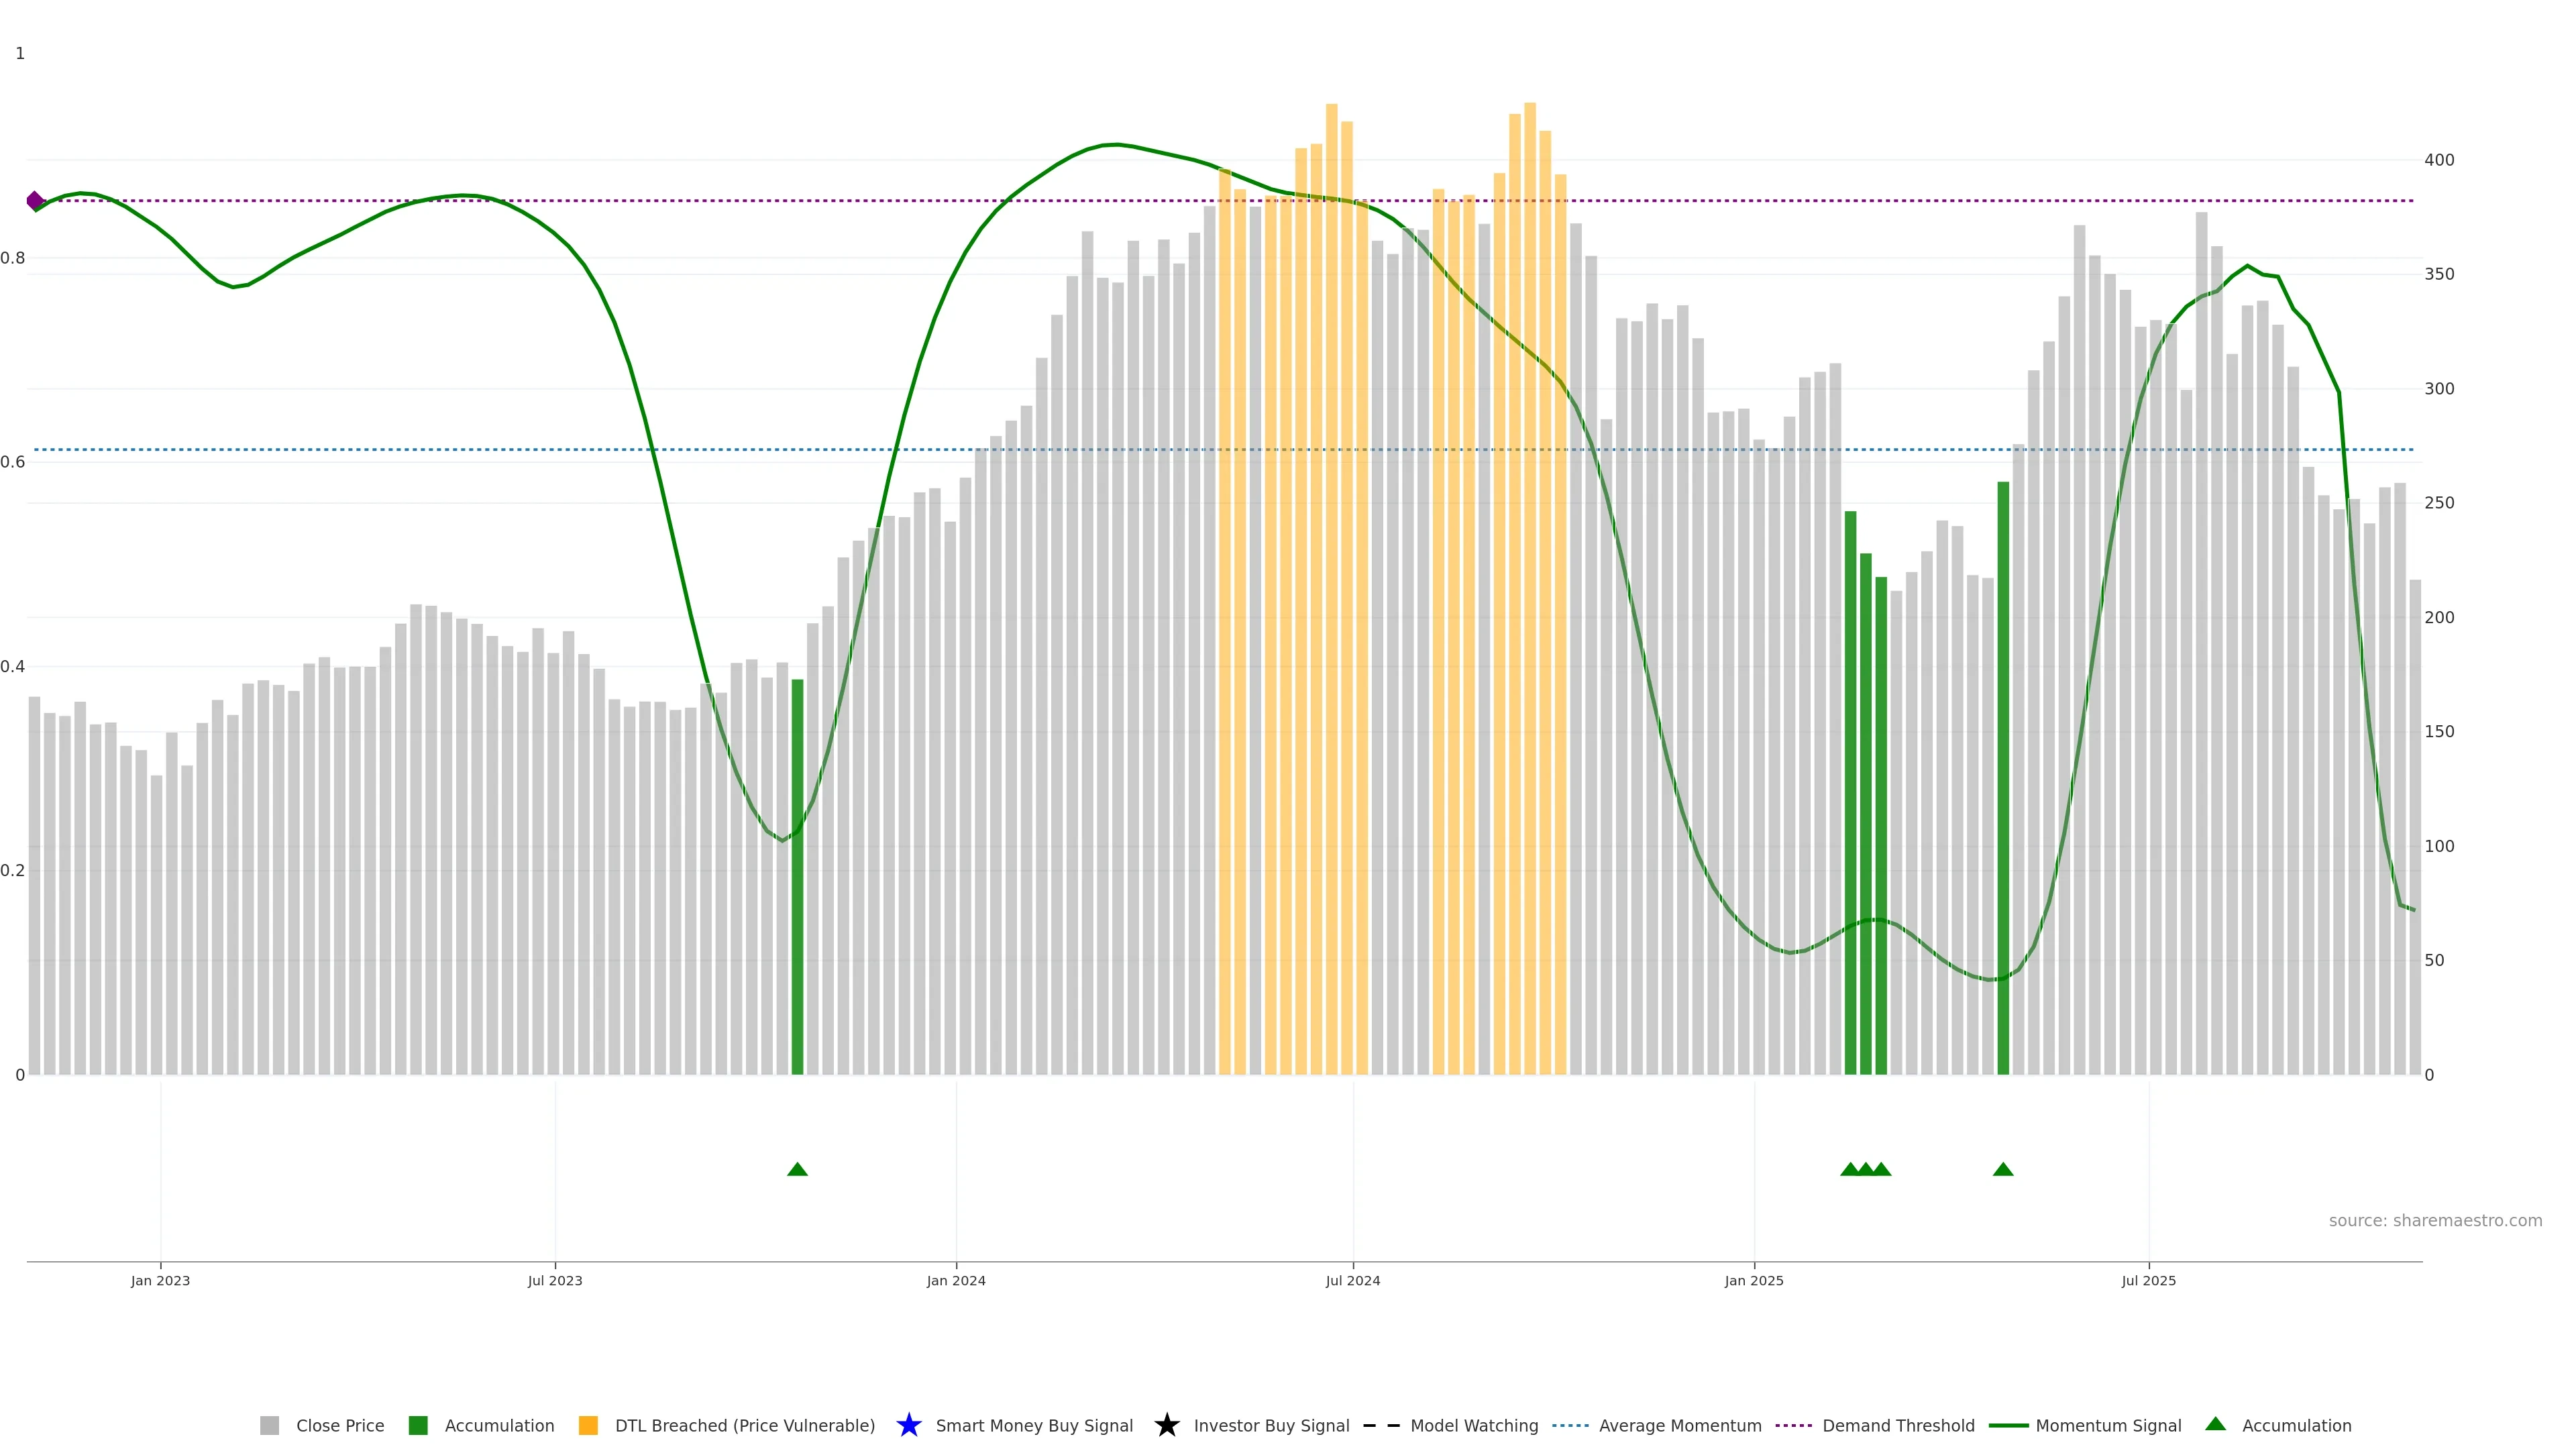Click the sharemaestro.com source text
Viewport: 2576px width, 1449px height.
pos(2435,1220)
